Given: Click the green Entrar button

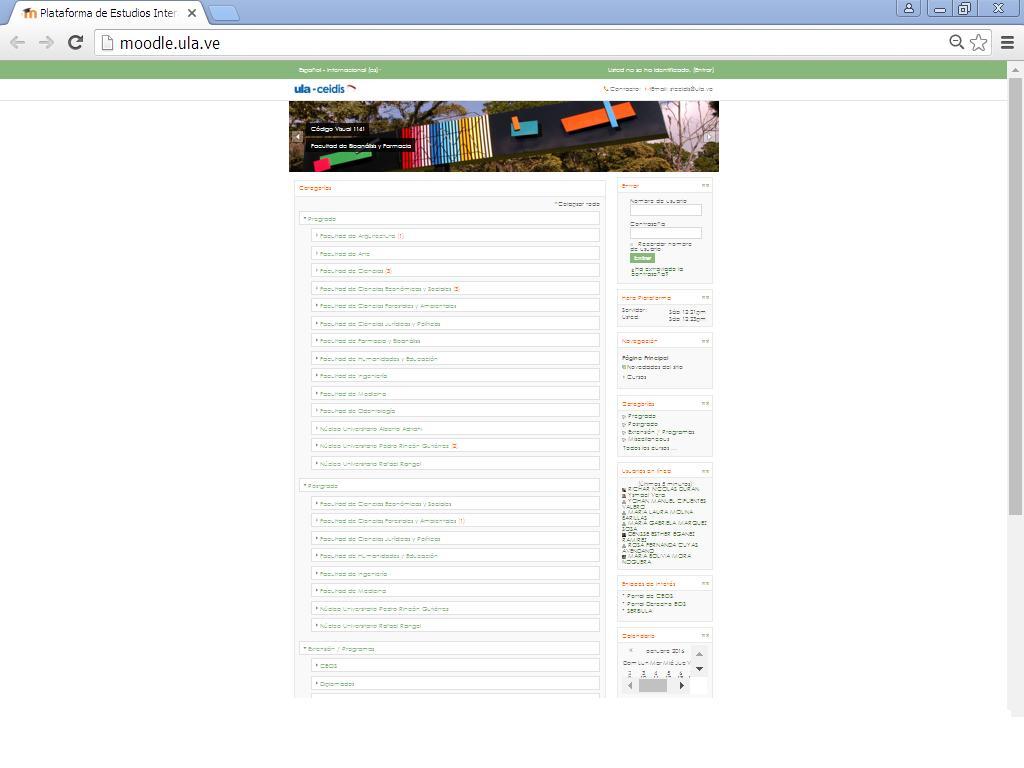Looking at the screenshot, I should 642,258.
